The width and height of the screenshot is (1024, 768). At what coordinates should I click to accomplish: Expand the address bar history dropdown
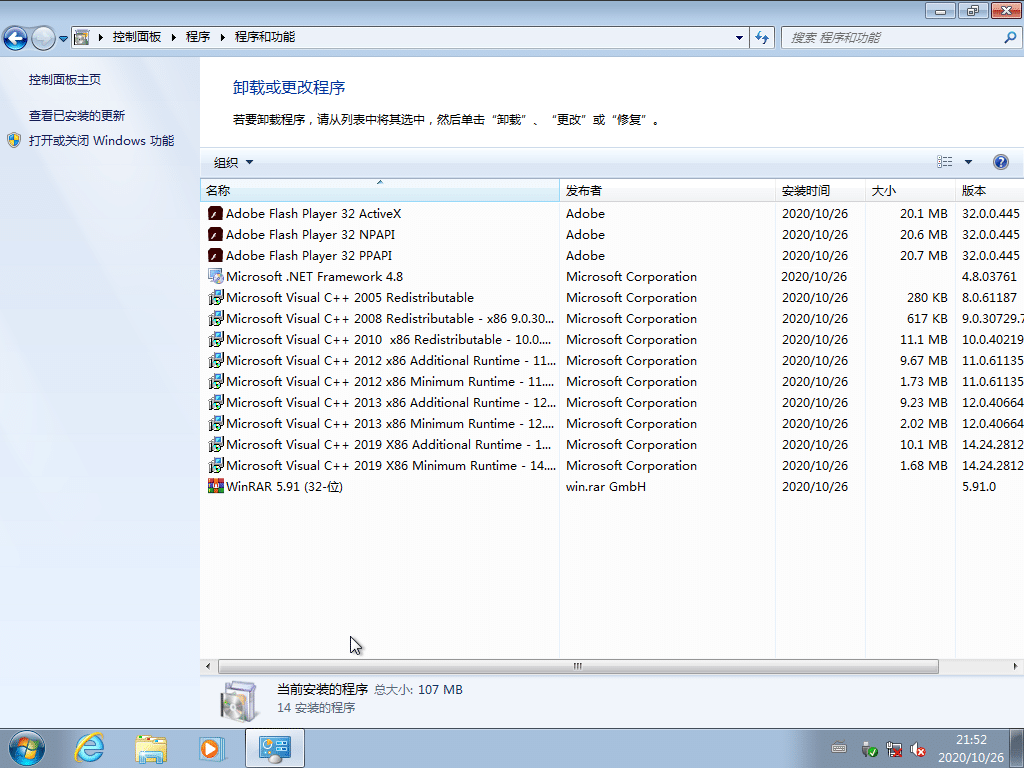[738, 37]
